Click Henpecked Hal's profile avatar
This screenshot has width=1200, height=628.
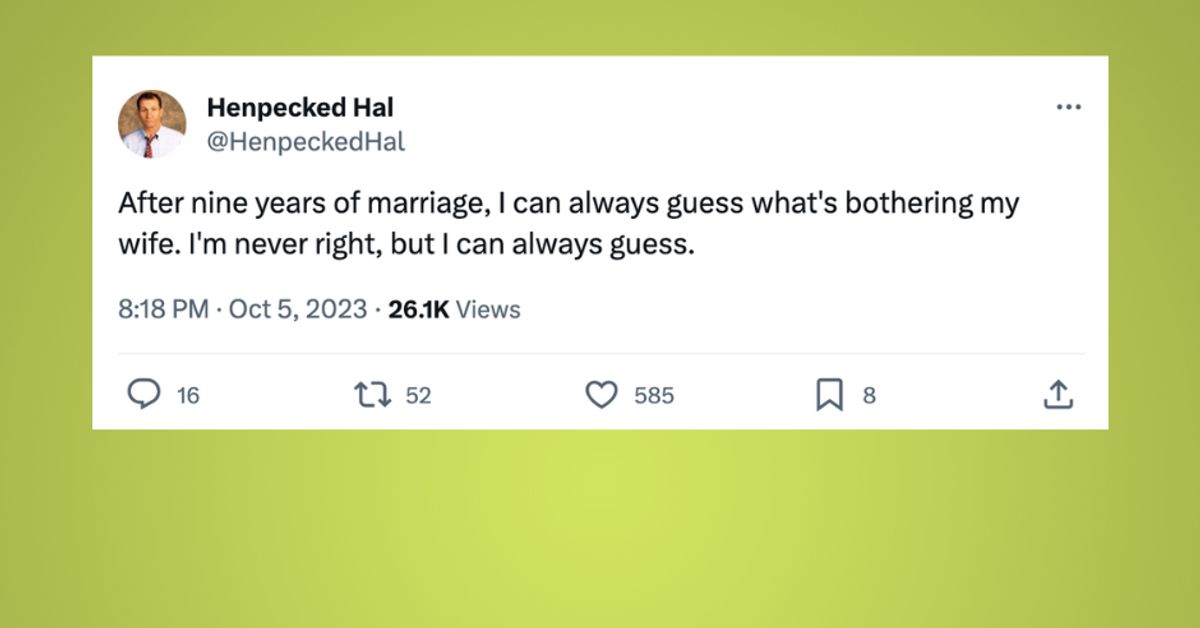(x=152, y=124)
